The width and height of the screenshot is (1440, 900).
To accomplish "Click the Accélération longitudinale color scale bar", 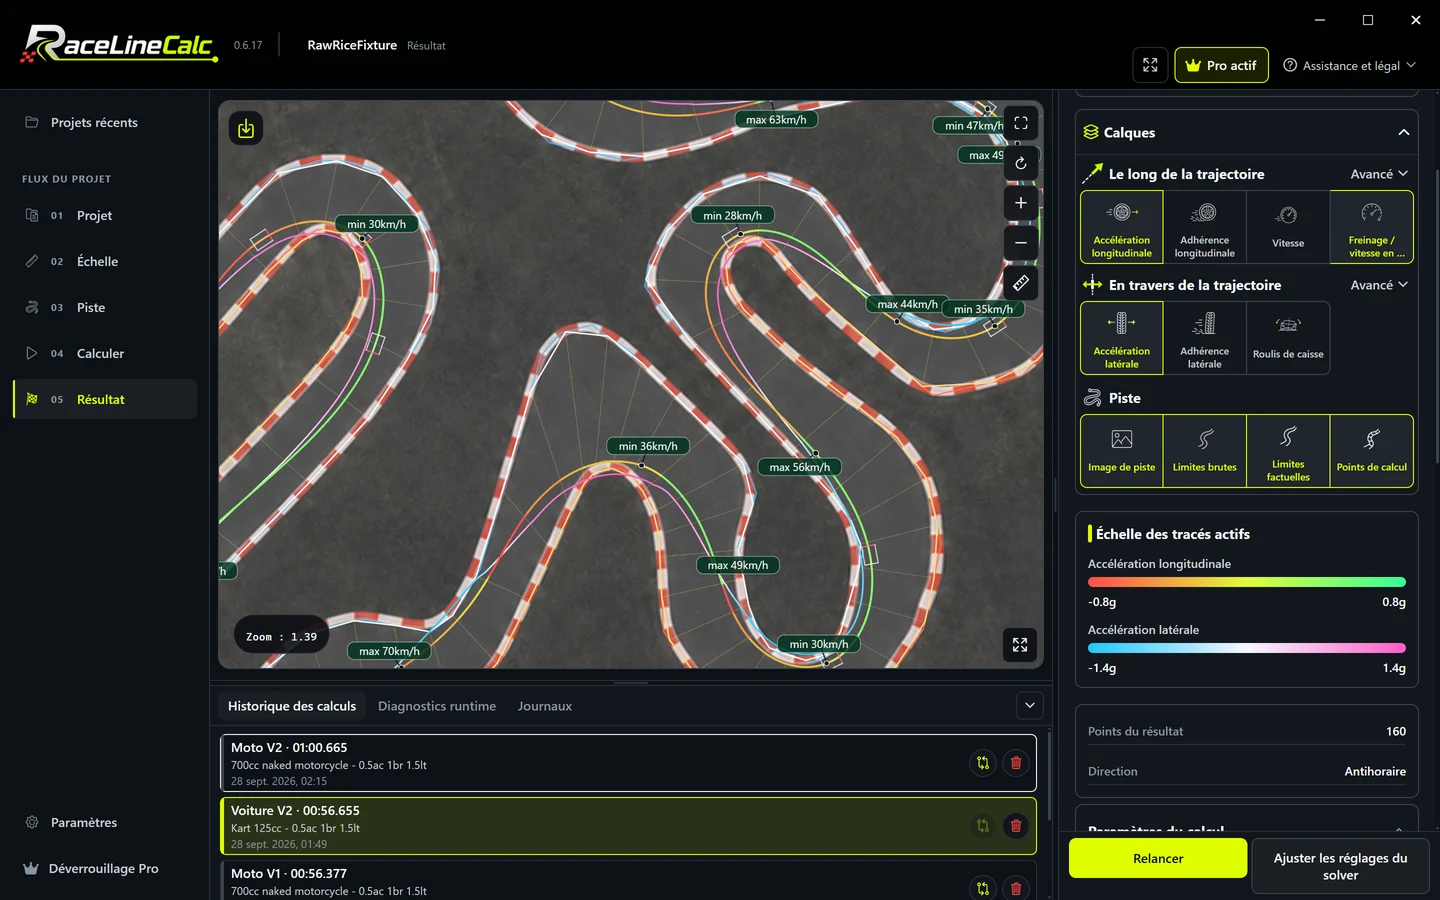I will tap(1247, 582).
